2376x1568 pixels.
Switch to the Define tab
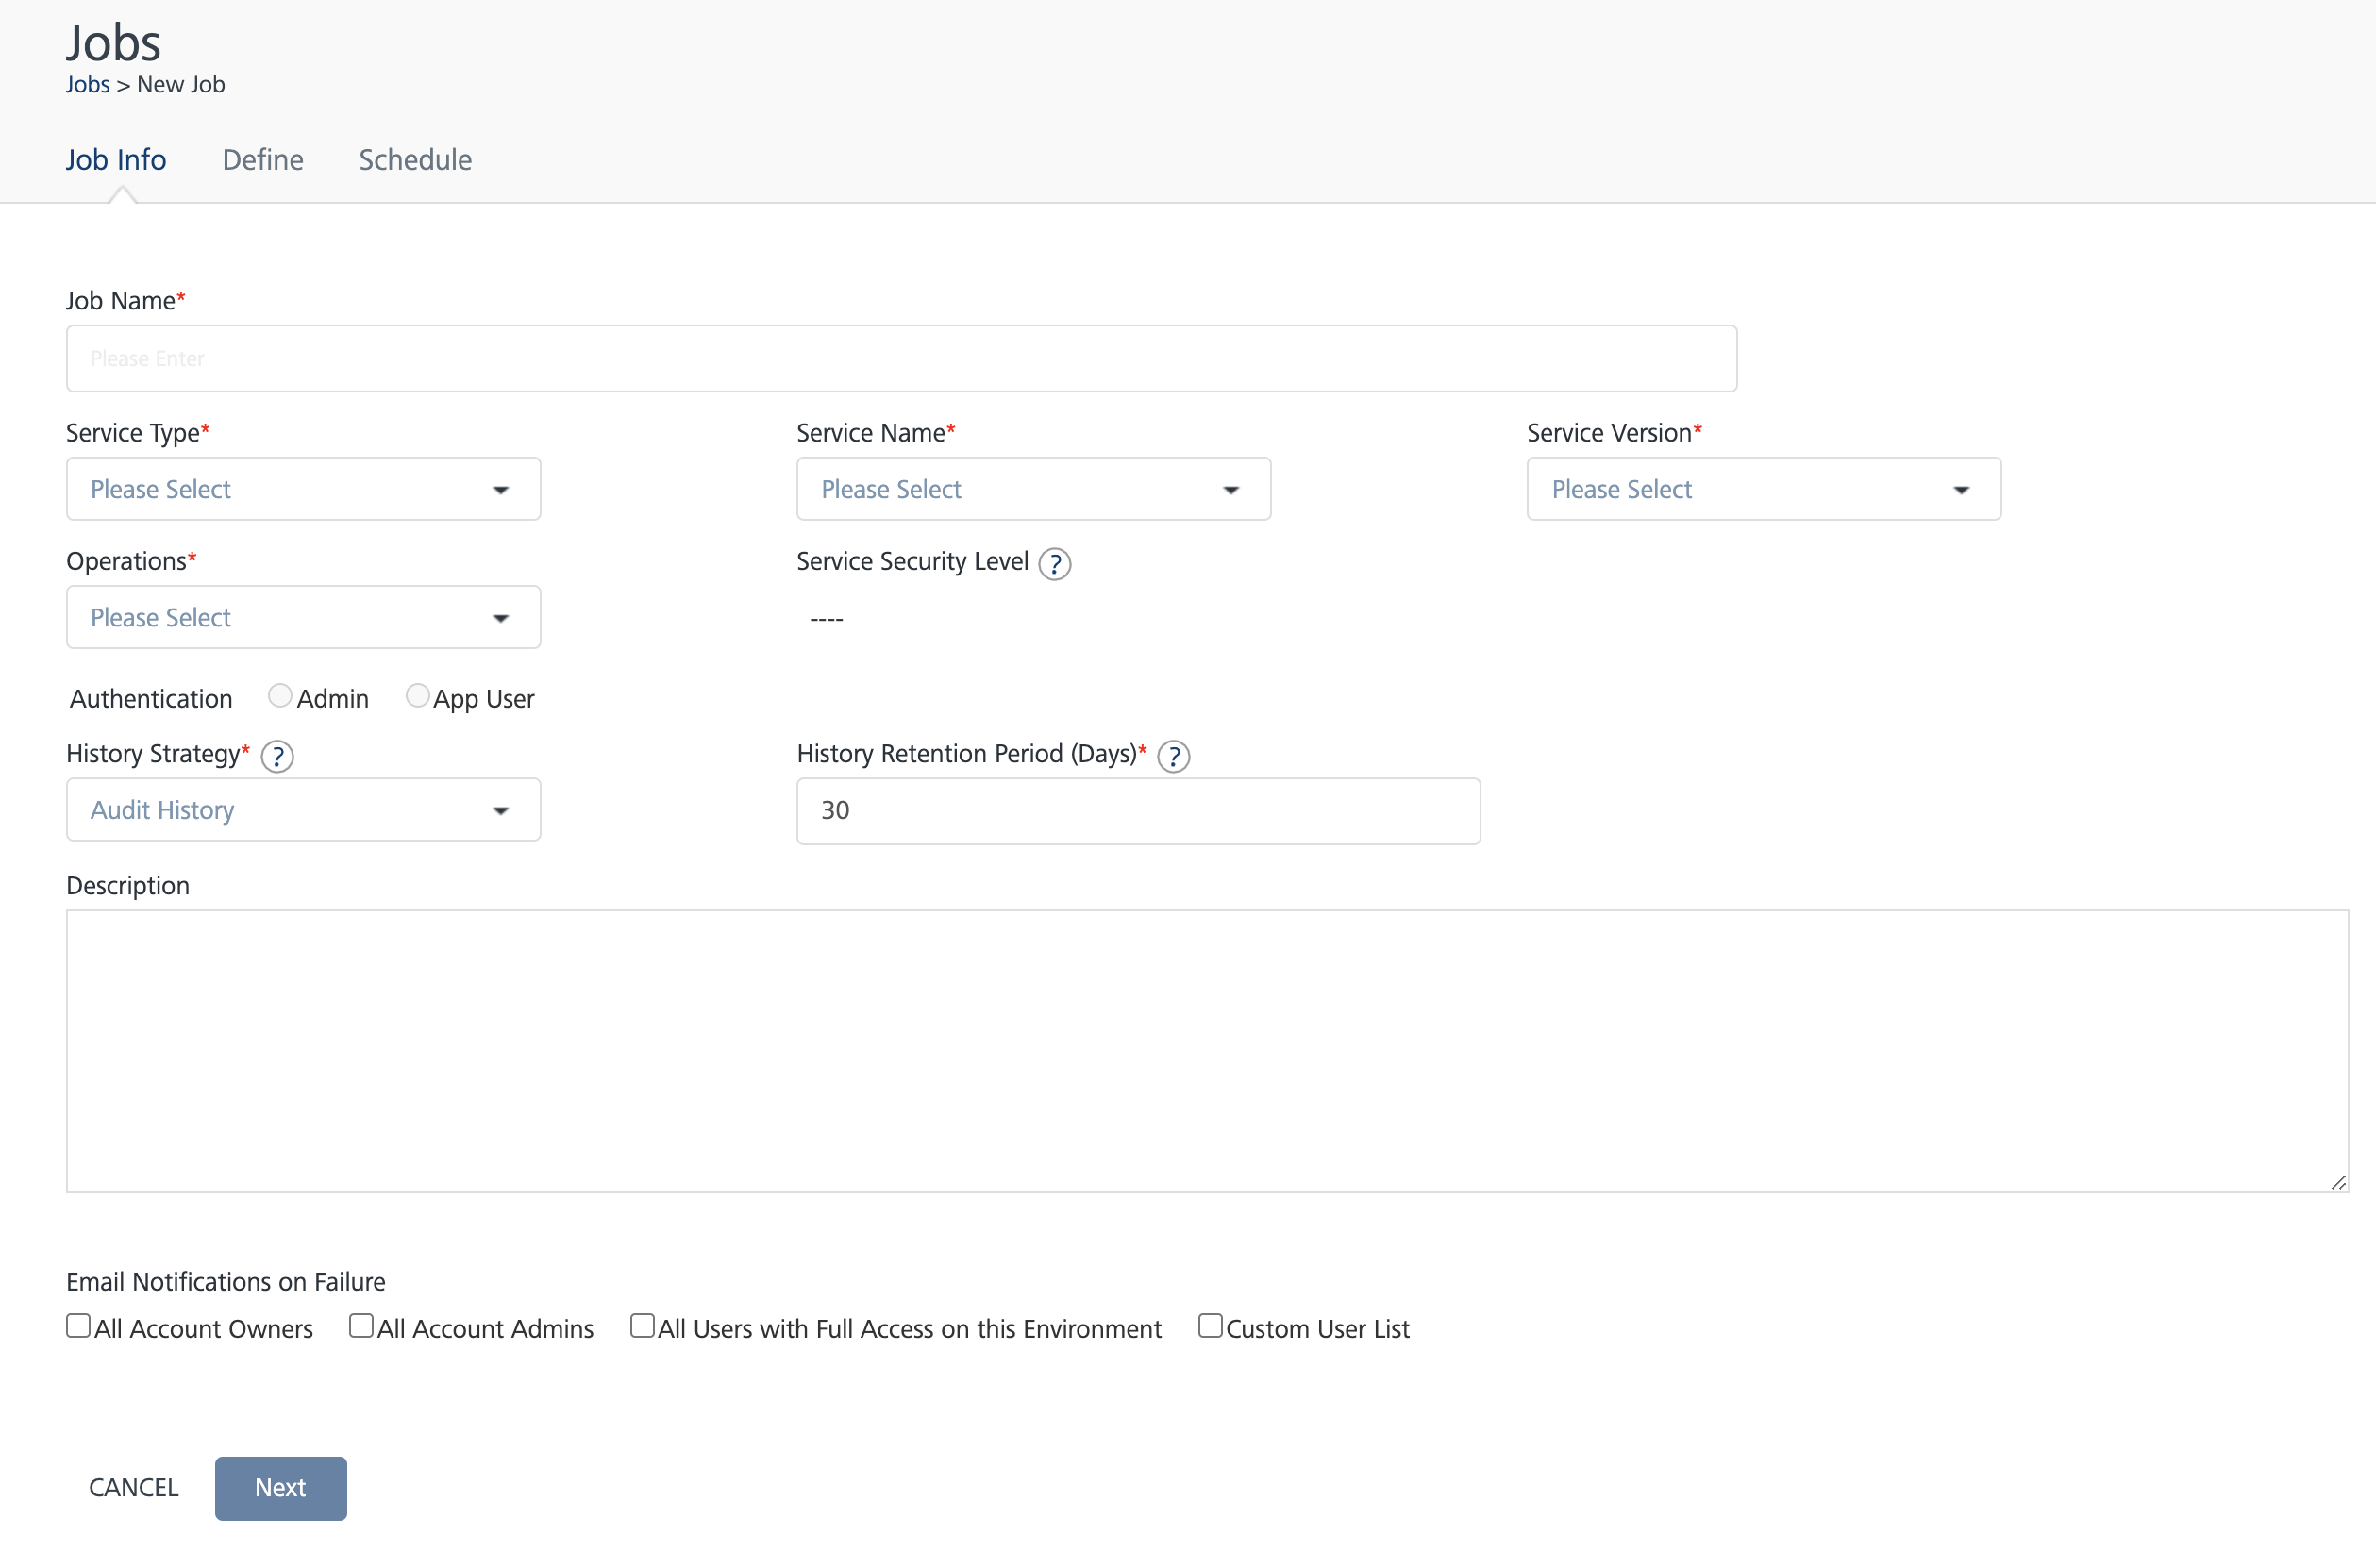point(262,160)
